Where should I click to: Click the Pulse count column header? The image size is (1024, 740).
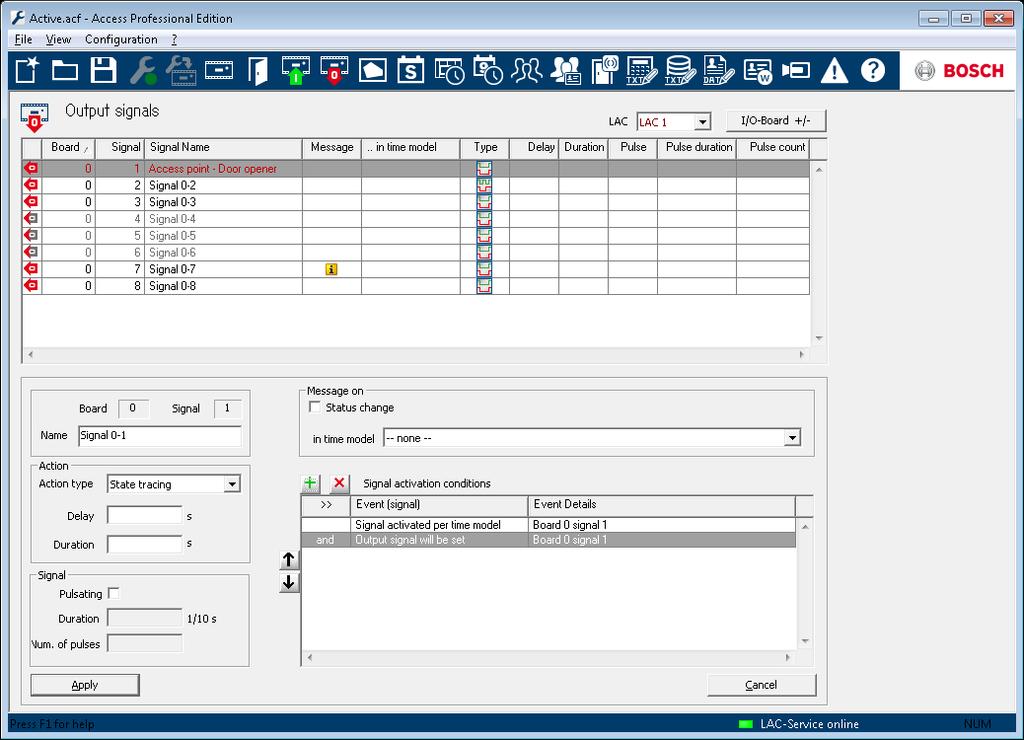pos(773,148)
